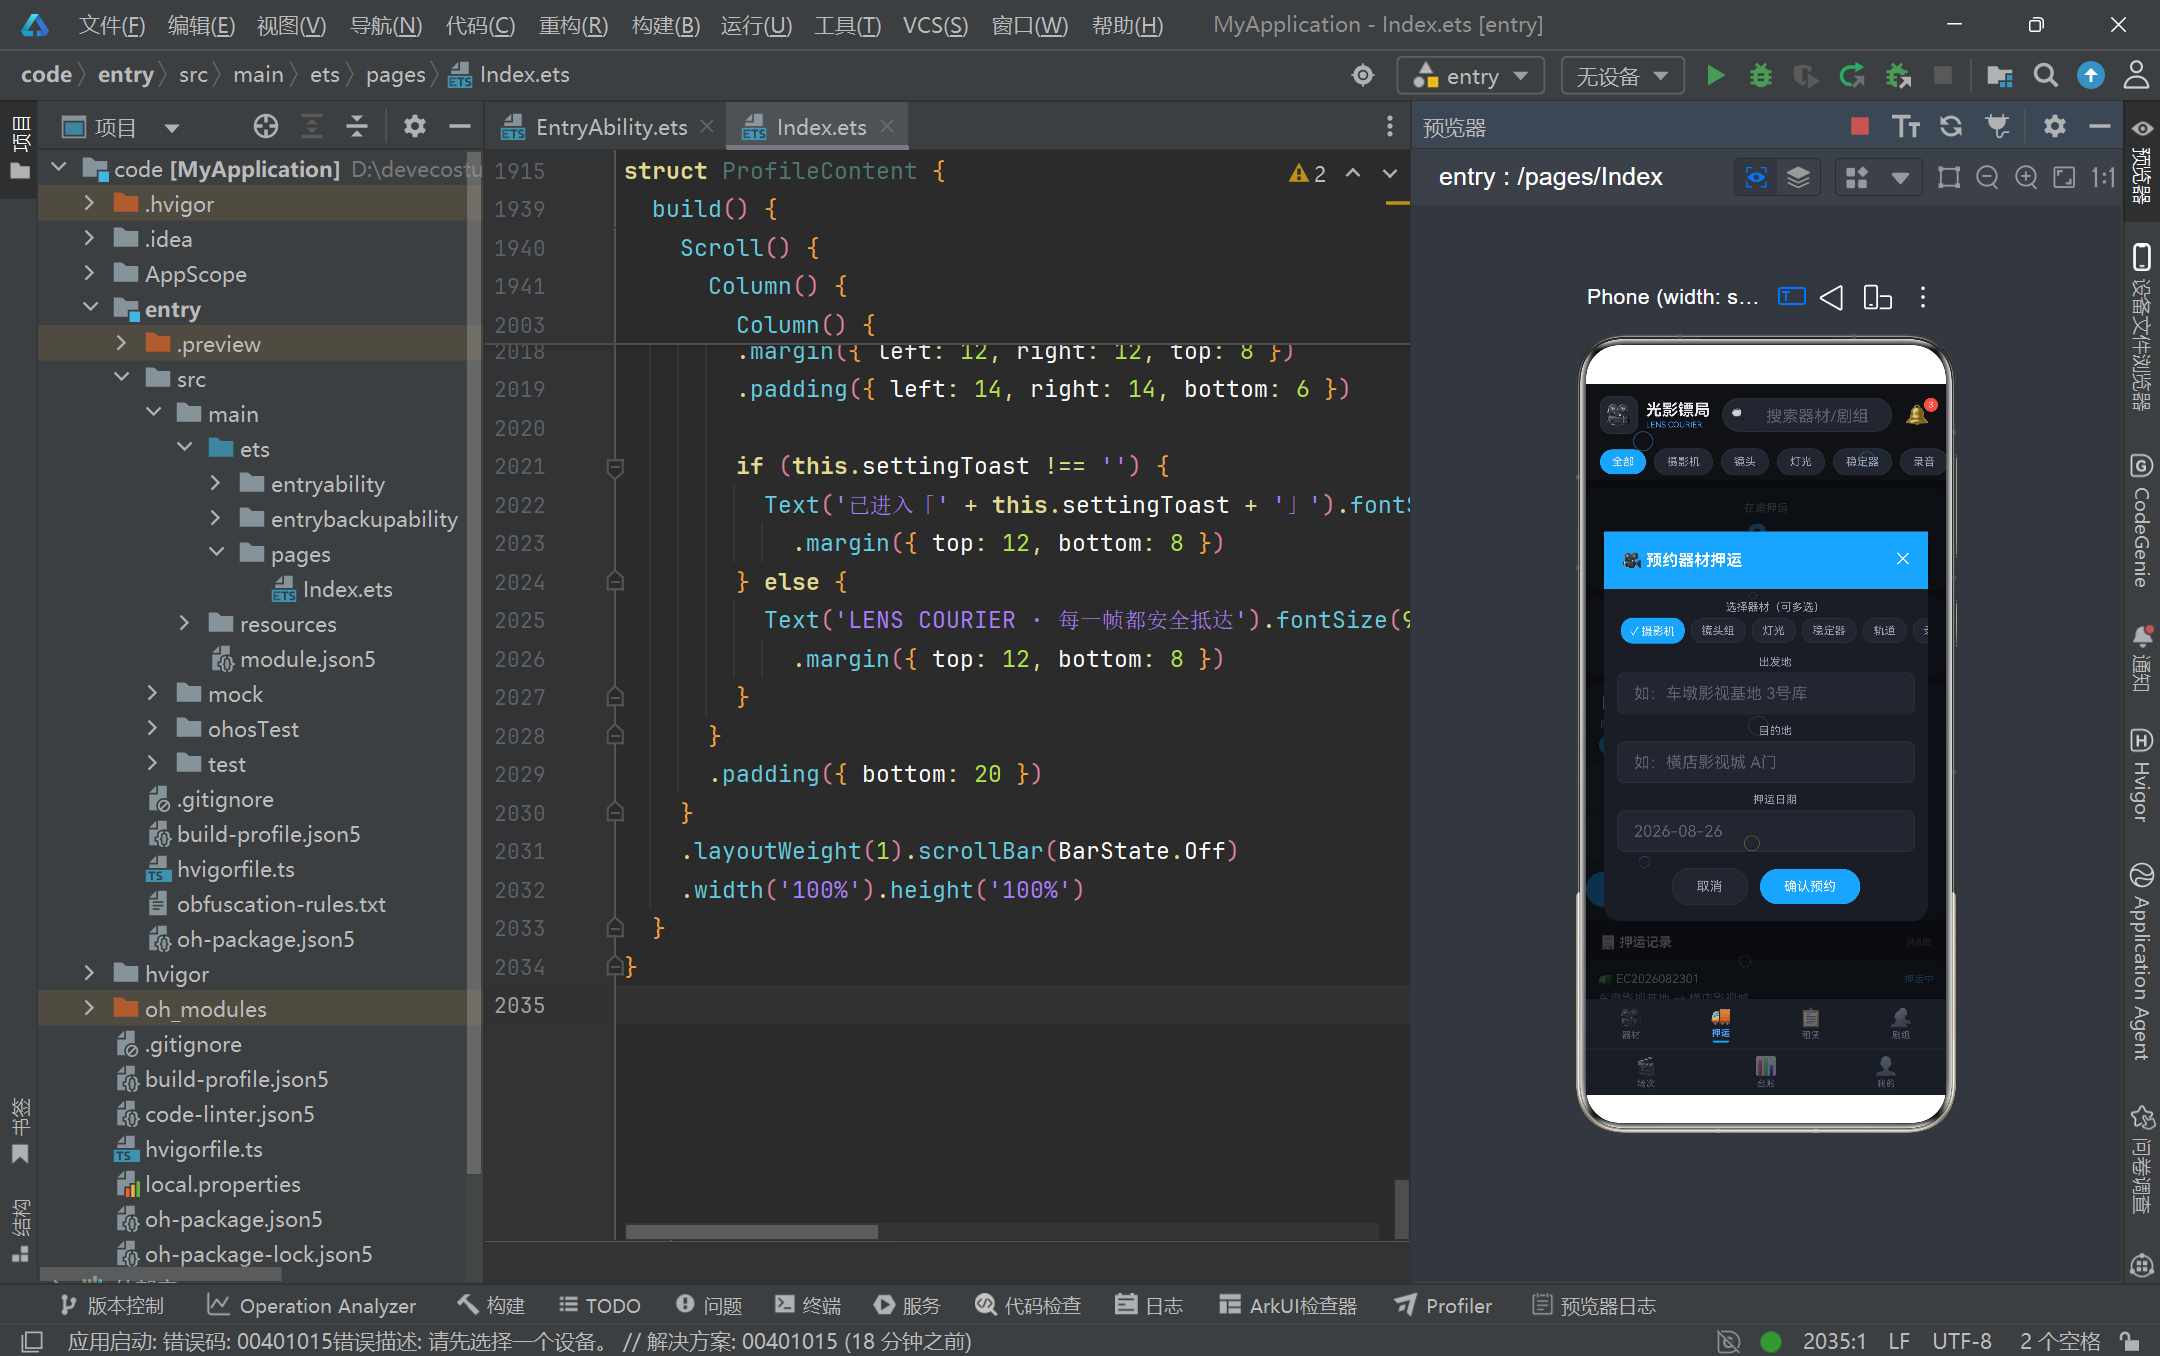The image size is (2160, 1356).
Task: Click the locate target crosshair in toolbar
Action: tap(1362, 75)
